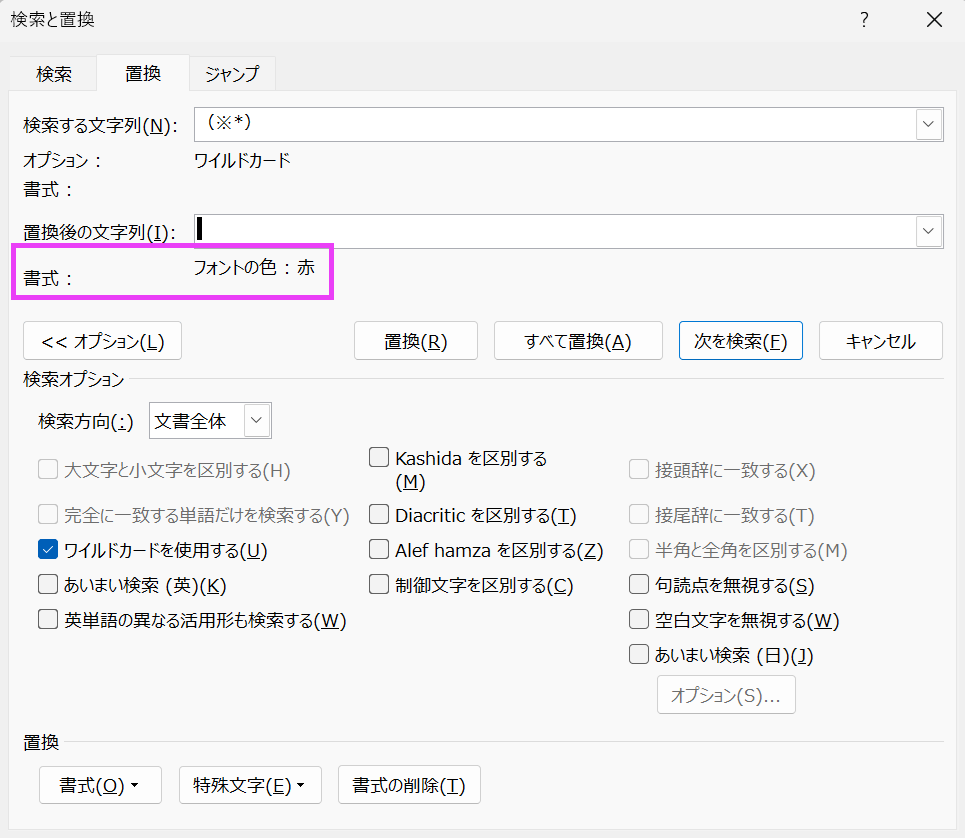Open the 特殊文字 menu button
The width and height of the screenshot is (965, 838).
(250, 786)
